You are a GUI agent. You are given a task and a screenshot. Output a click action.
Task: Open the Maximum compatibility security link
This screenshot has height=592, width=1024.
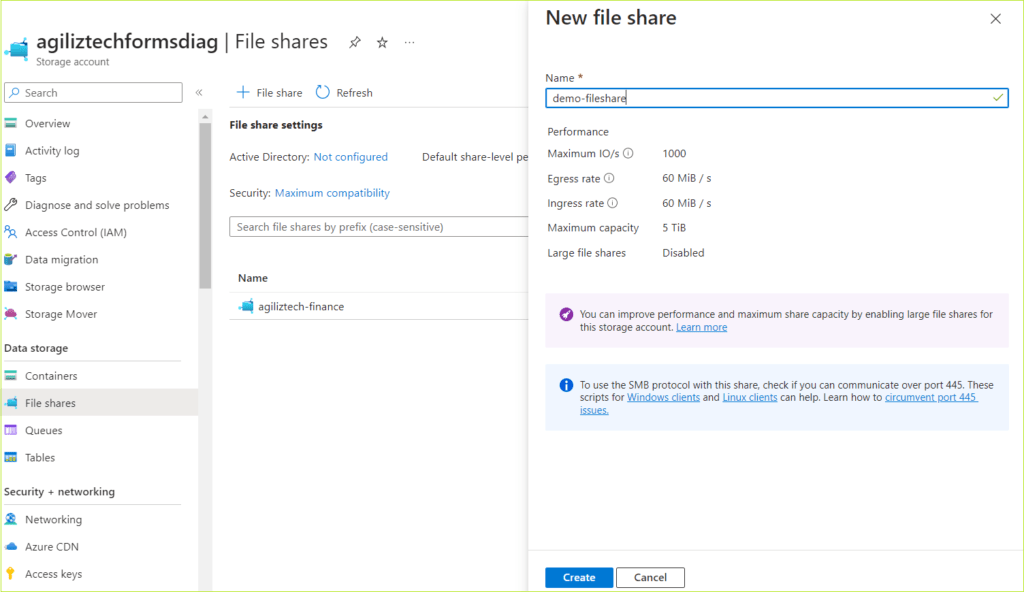[331, 192]
